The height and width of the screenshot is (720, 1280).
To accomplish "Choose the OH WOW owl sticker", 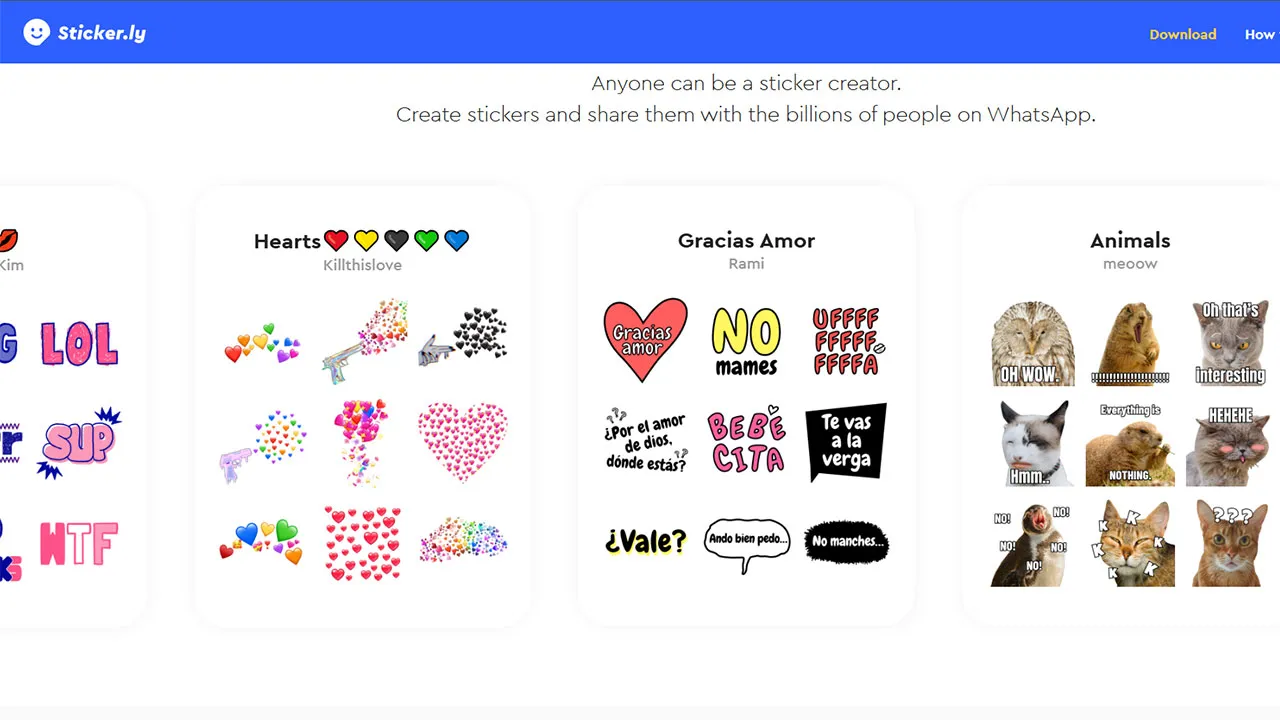I will [x=1033, y=343].
